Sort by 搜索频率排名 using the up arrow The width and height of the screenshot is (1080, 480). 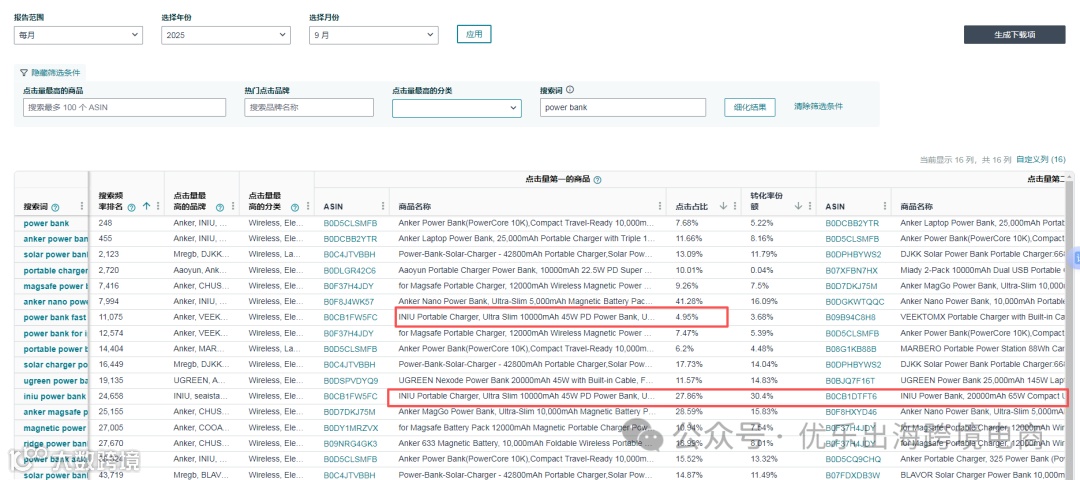pos(146,206)
